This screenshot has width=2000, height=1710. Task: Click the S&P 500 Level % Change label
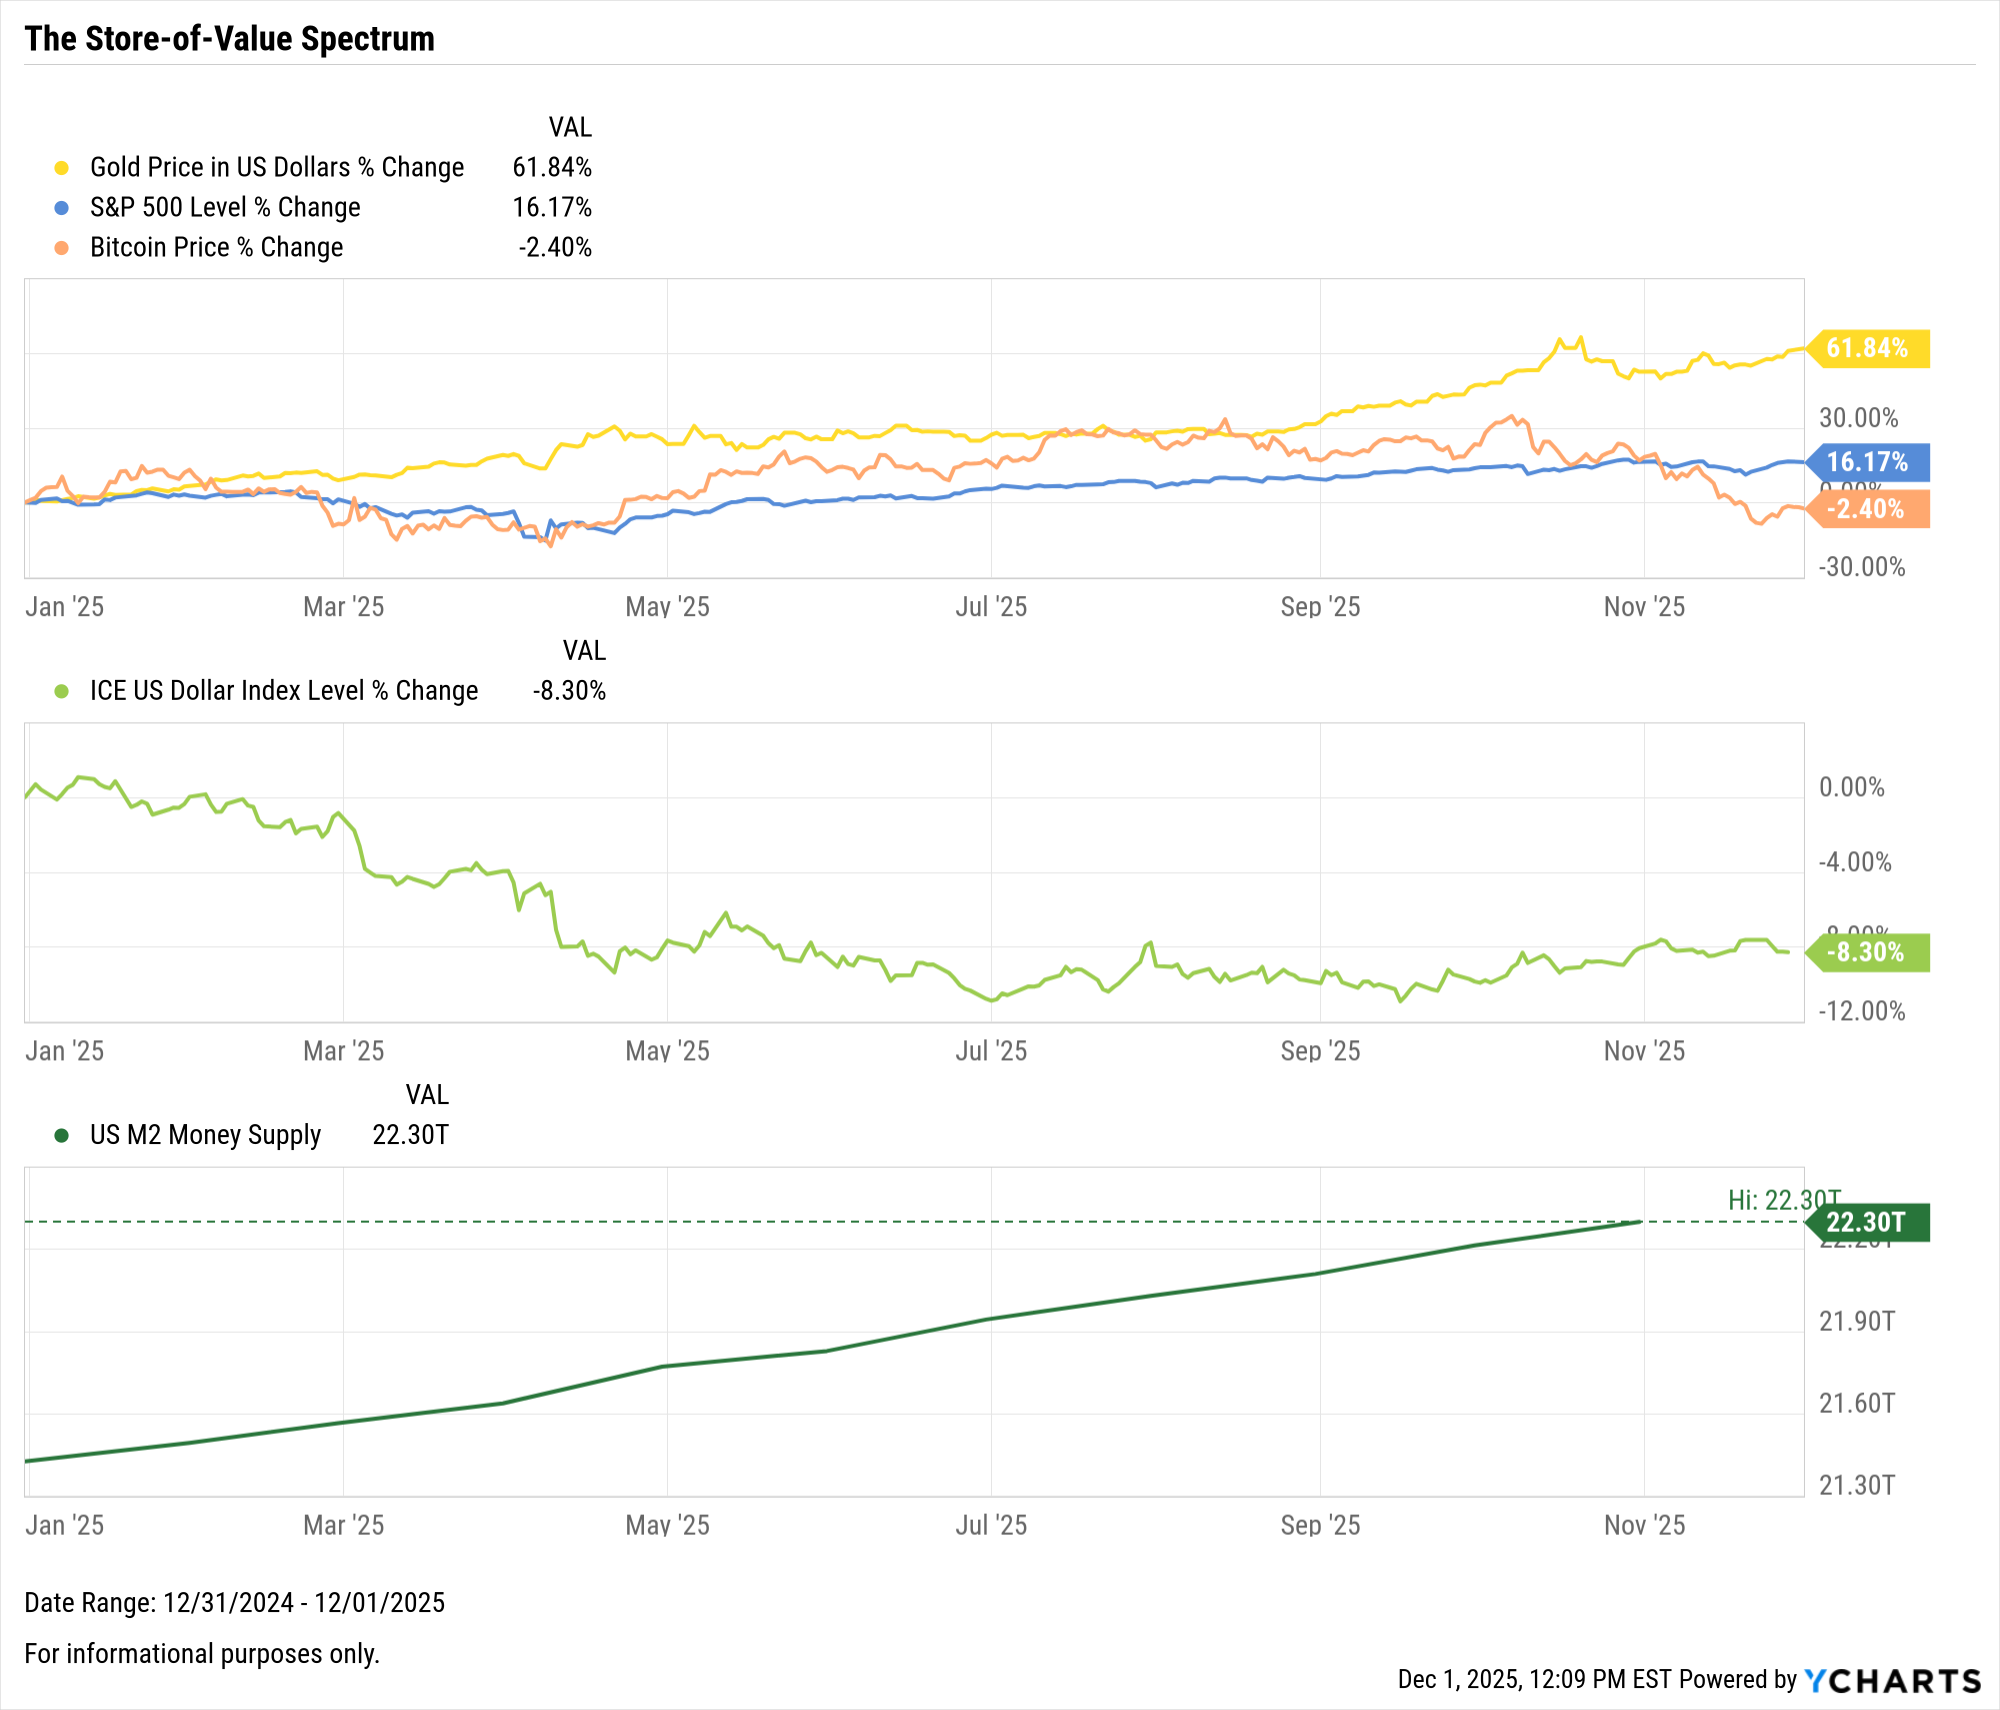[x=225, y=207]
